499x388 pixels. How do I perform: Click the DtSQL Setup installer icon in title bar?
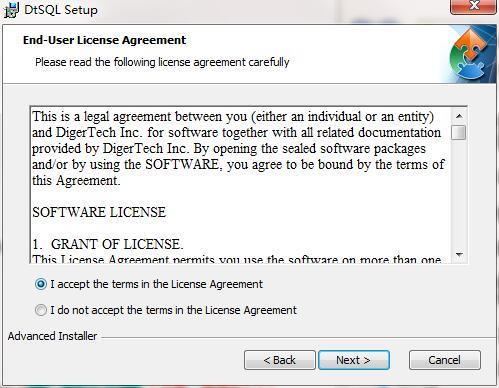point(11,10)
